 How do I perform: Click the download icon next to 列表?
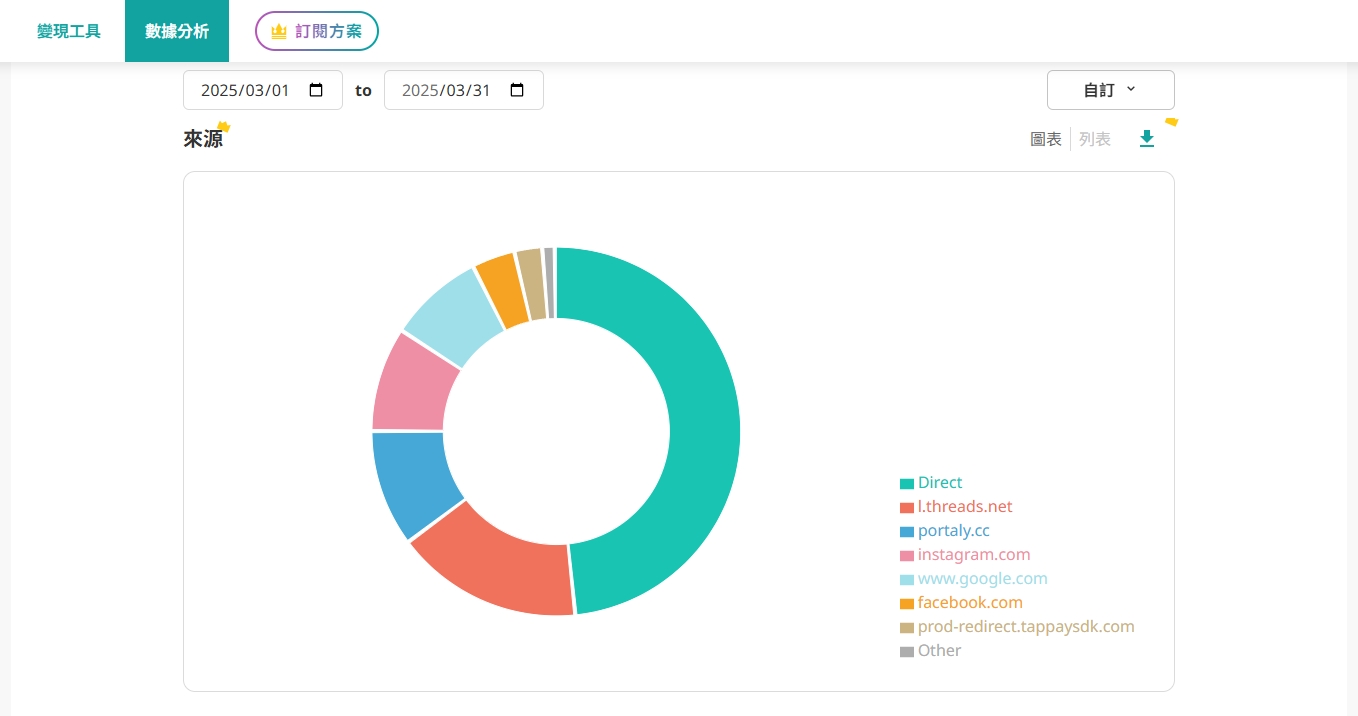click(x=1147, y=139)
